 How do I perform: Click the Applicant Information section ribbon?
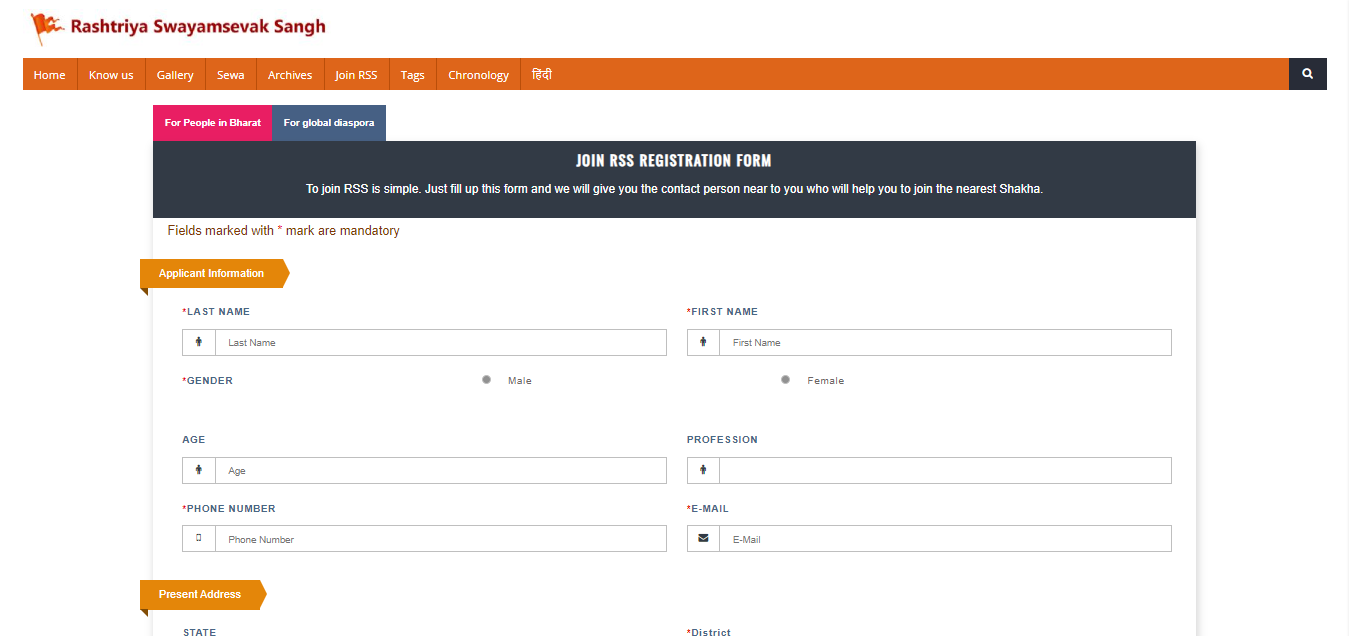(214, 273)
